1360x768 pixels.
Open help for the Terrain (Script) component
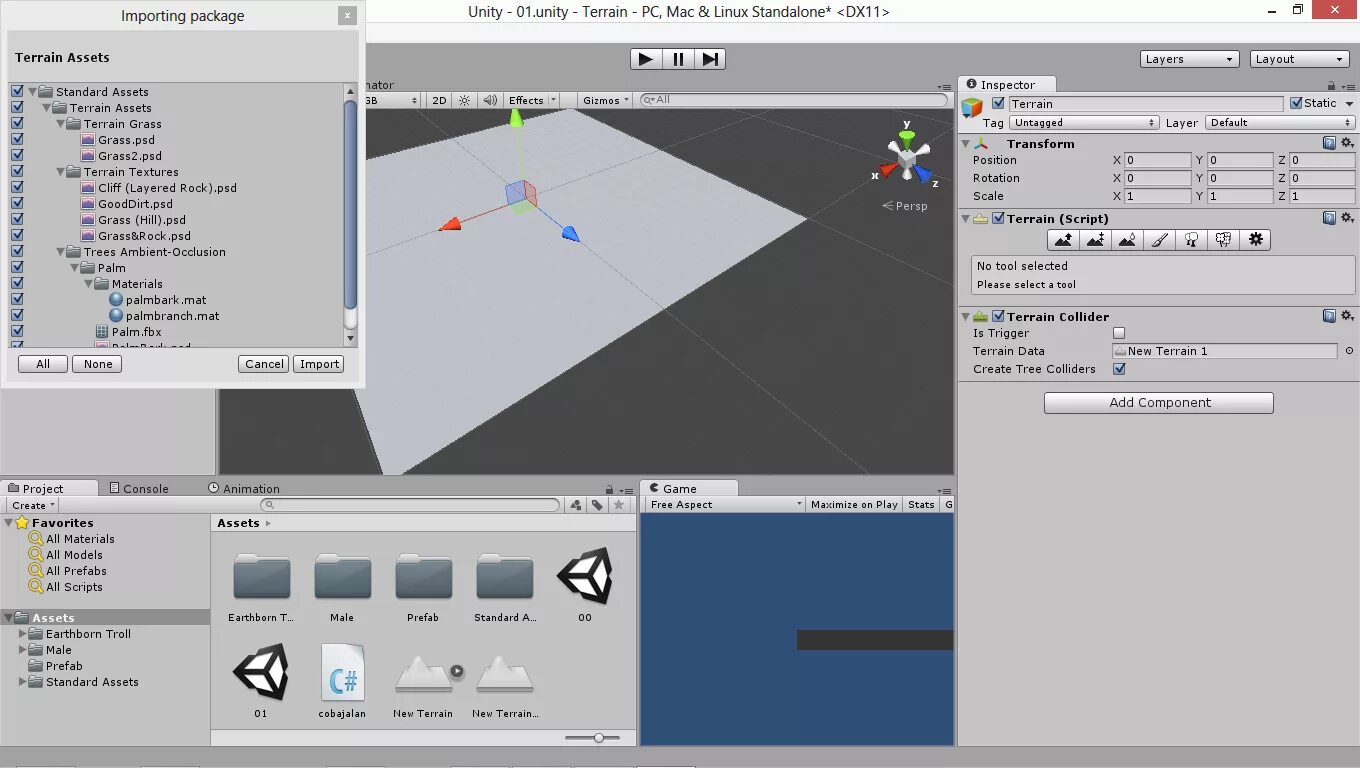tap(1329, 218)
